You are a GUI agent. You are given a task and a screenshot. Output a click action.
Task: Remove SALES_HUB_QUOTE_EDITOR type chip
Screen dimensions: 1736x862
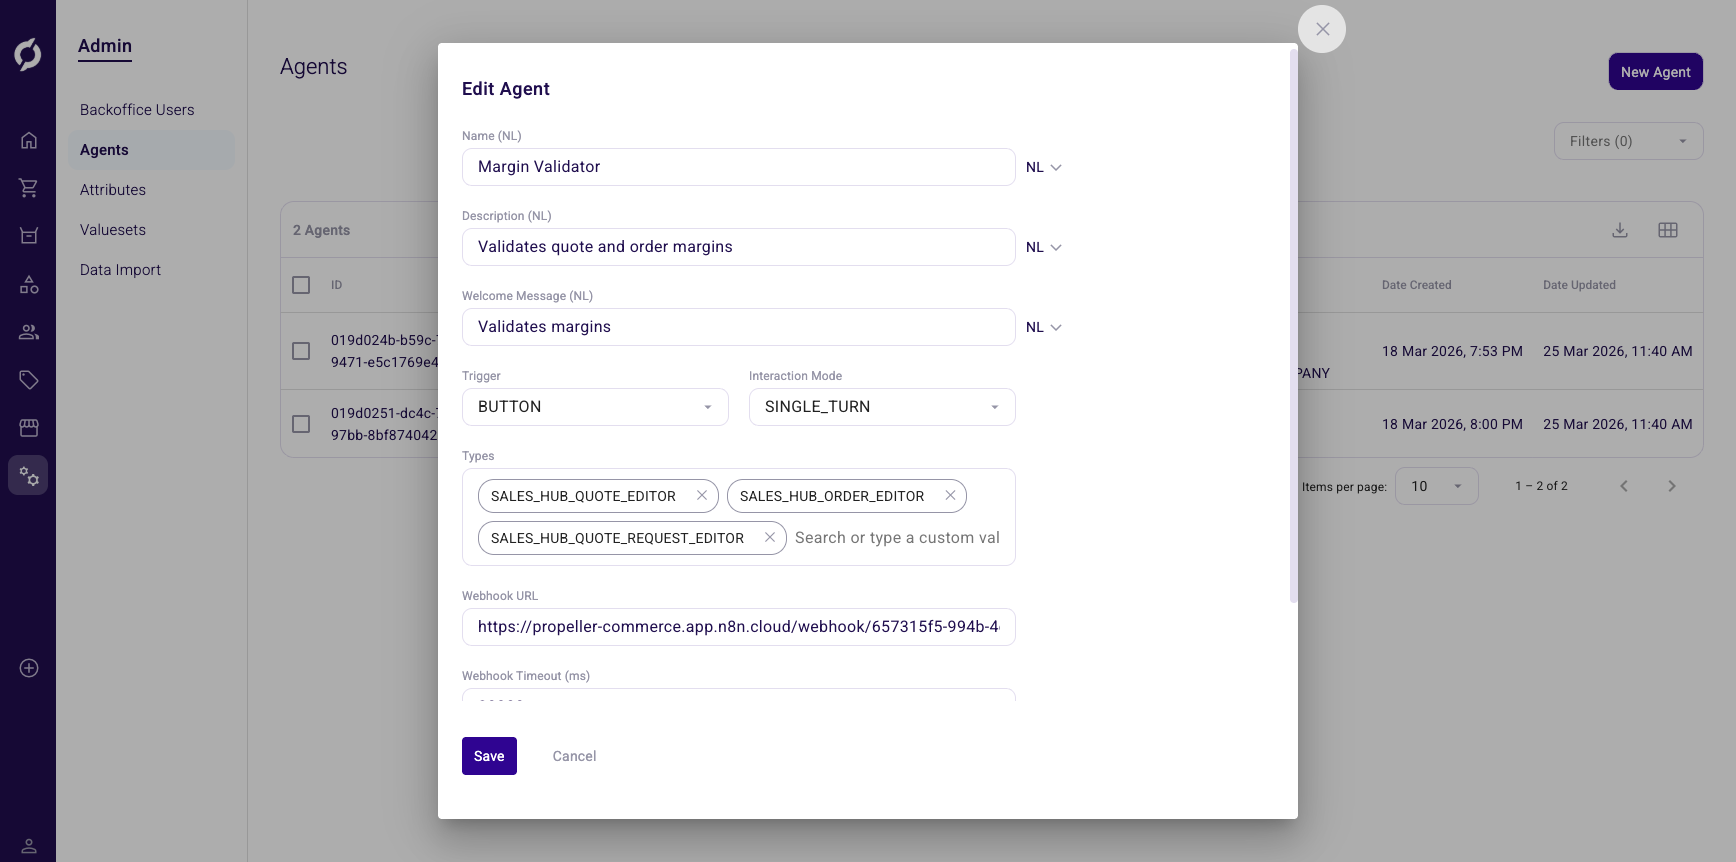[702, 495]
